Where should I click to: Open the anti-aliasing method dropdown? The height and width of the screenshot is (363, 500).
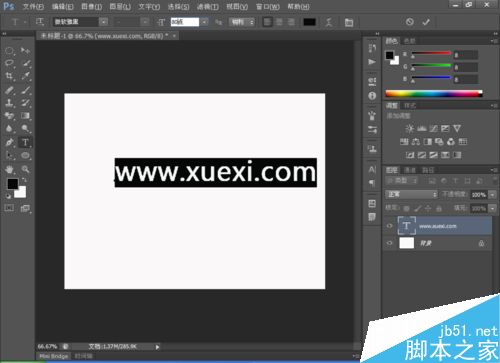coord(242,22)
